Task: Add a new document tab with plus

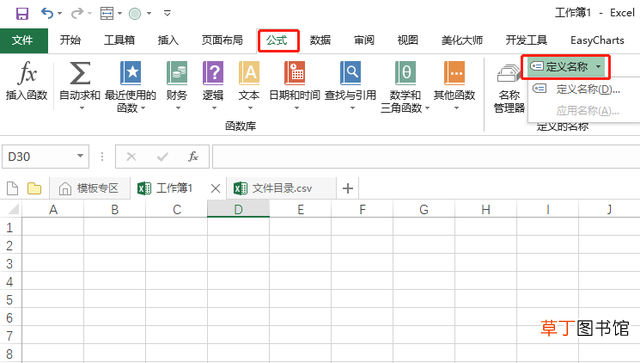Action: point(348,188)
